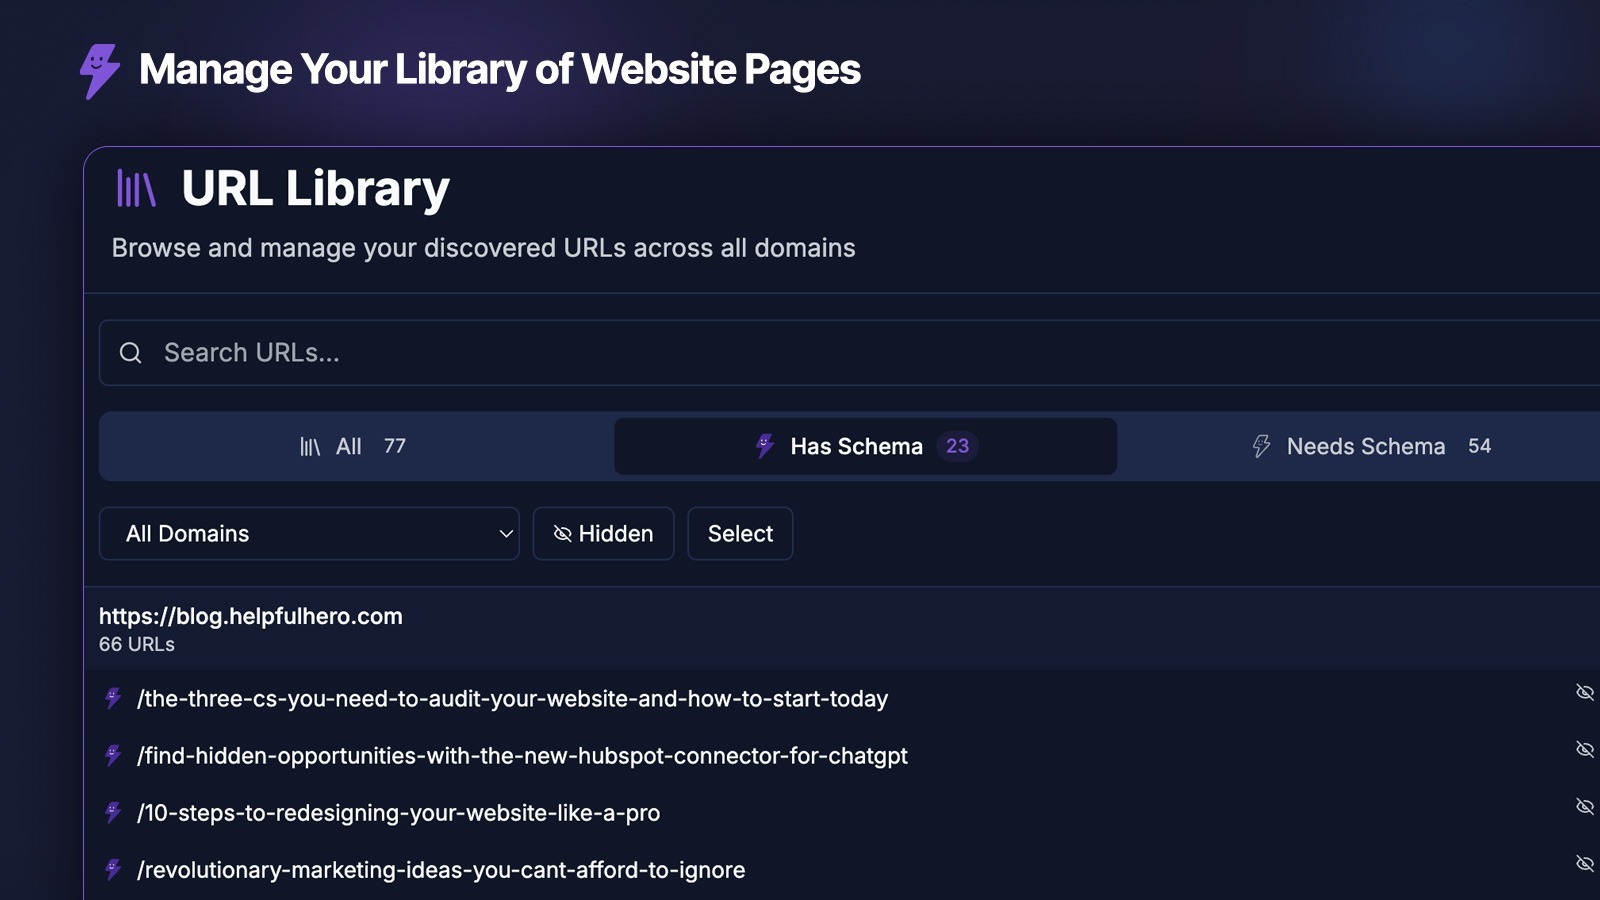
Task: Hide the the-three-cs-you-need-to-audit URL
Action: click(1584, 692)
